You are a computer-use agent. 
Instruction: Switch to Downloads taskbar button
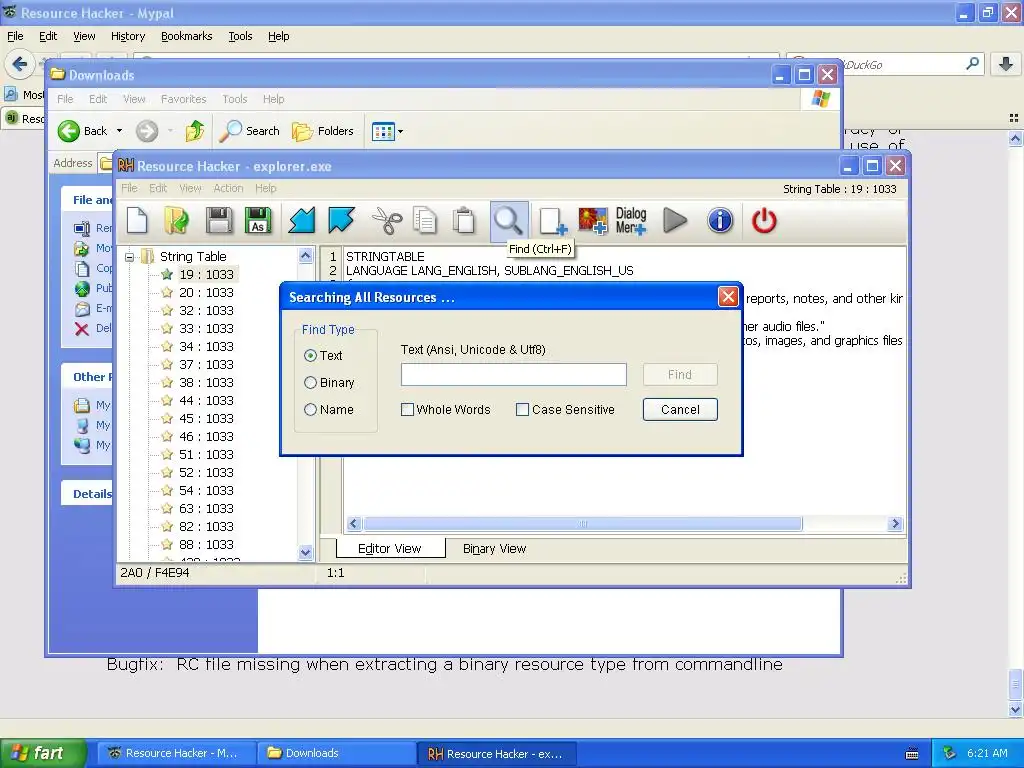coord(335,753)
